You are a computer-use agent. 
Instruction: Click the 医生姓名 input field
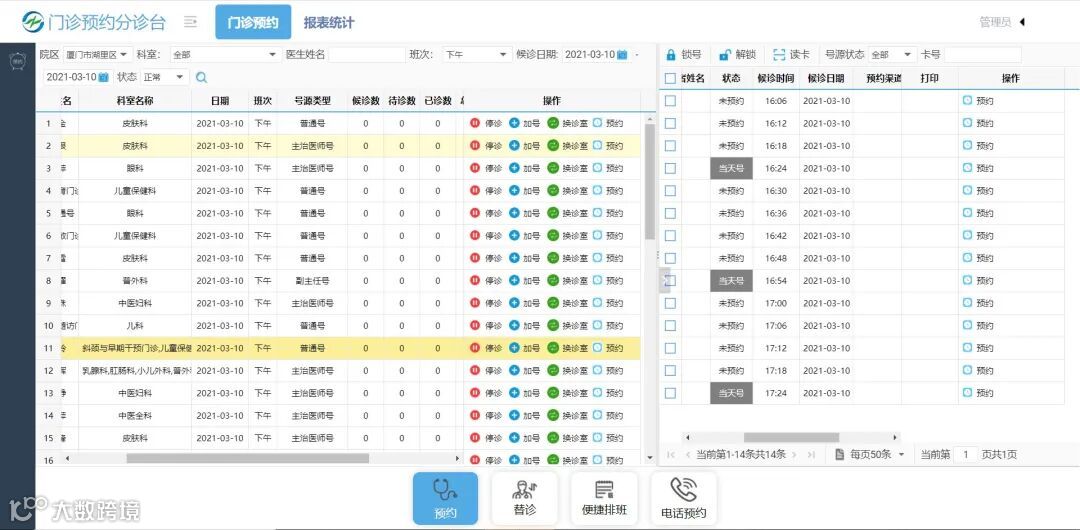367,54
